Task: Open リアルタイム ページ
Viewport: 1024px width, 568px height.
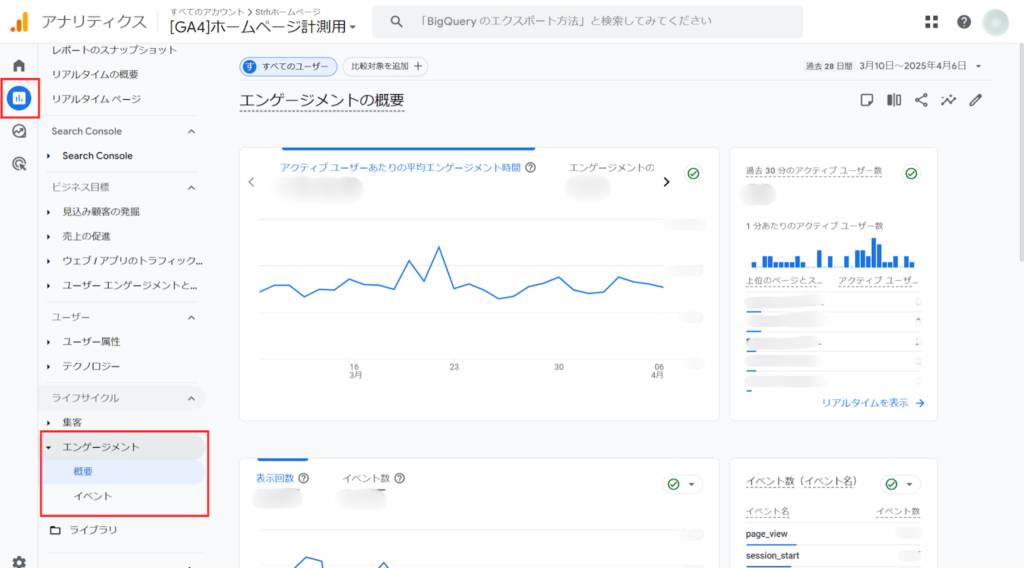Action: (96, 99)
